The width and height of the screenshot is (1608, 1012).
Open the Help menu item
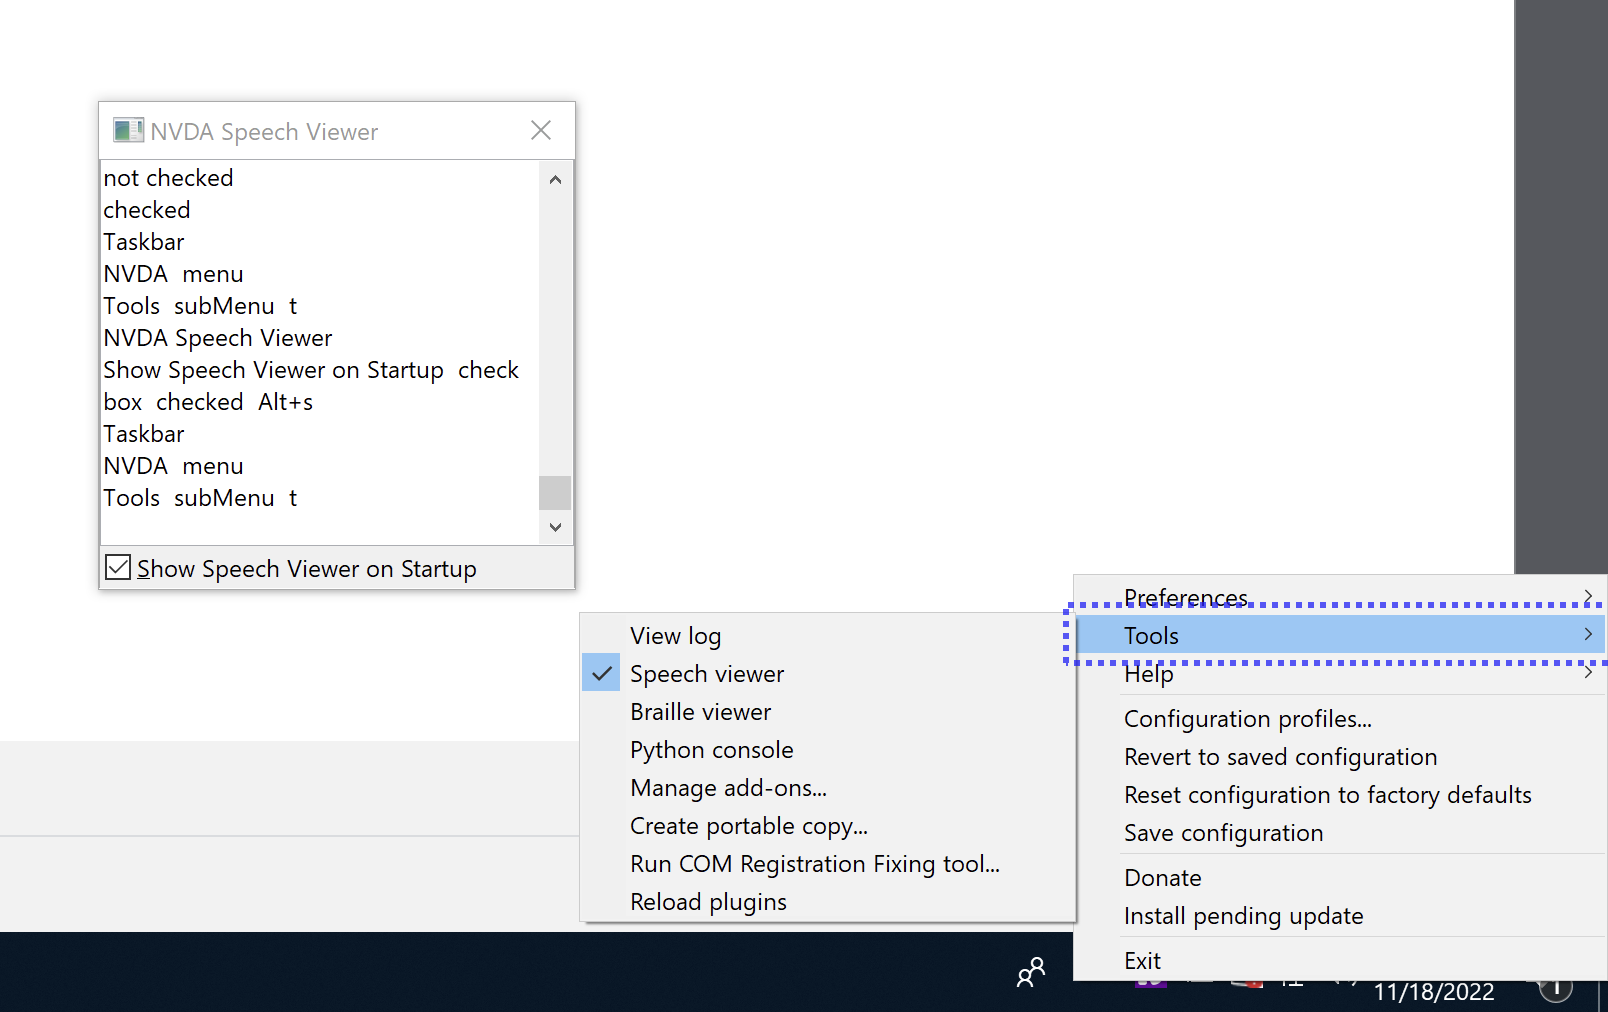(1340, 674)
